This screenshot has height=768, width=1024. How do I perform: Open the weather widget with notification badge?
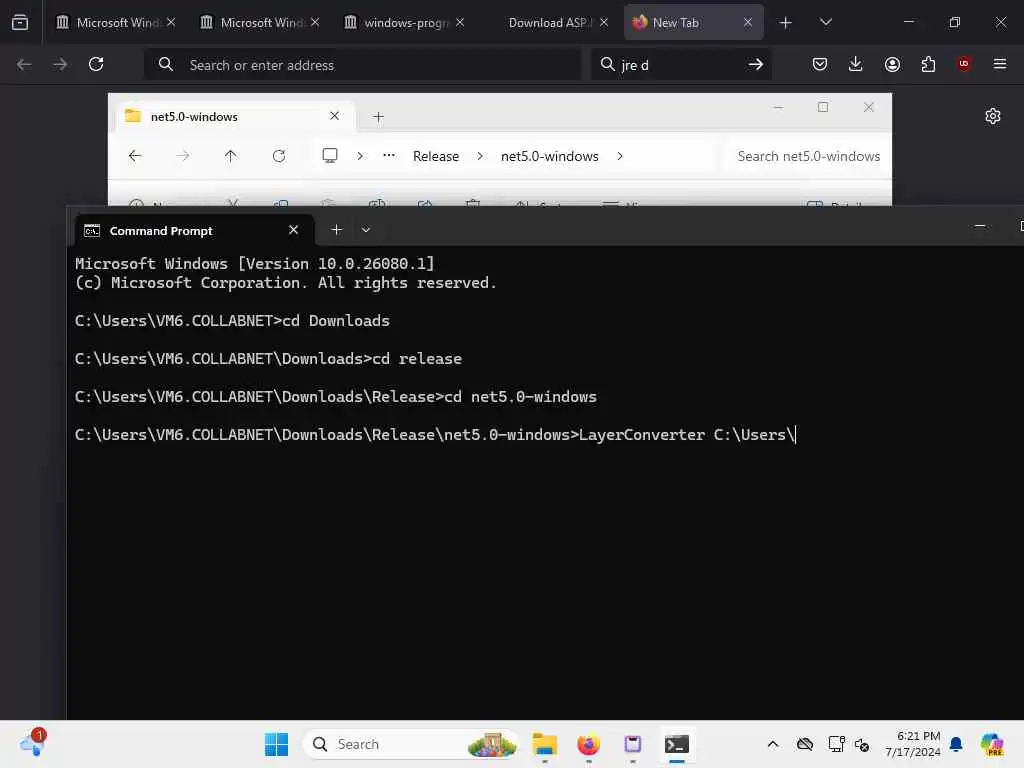pyautogui.click(x=33, y=743)
